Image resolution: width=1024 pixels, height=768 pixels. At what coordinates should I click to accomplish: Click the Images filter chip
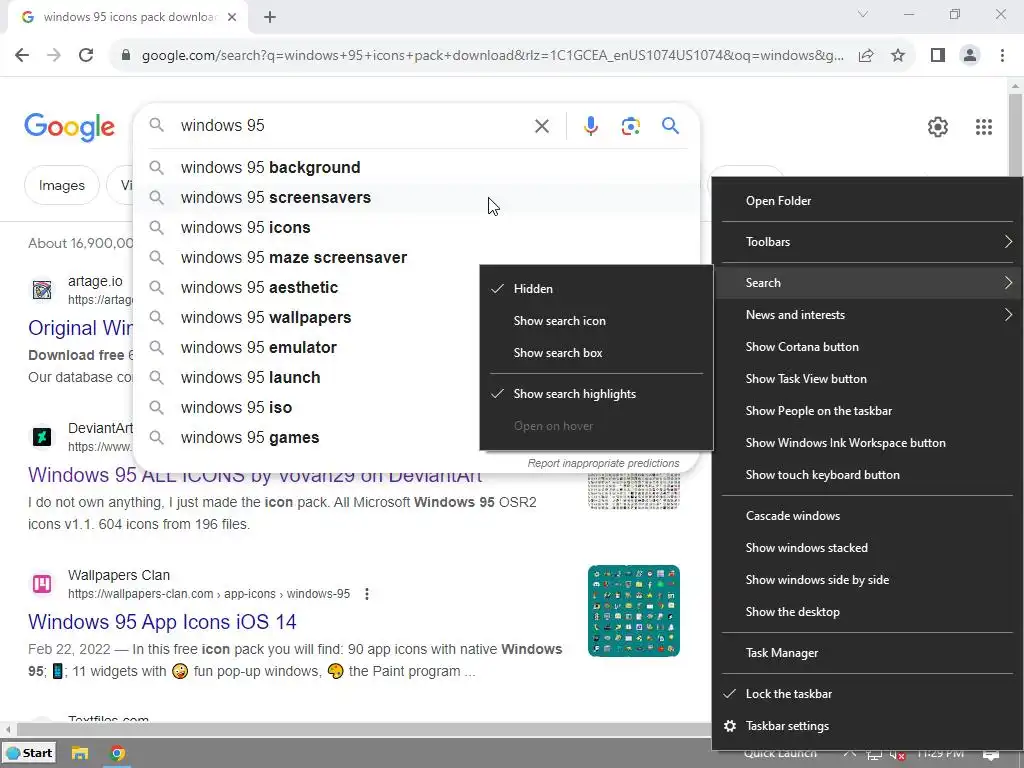click(62, 185)
